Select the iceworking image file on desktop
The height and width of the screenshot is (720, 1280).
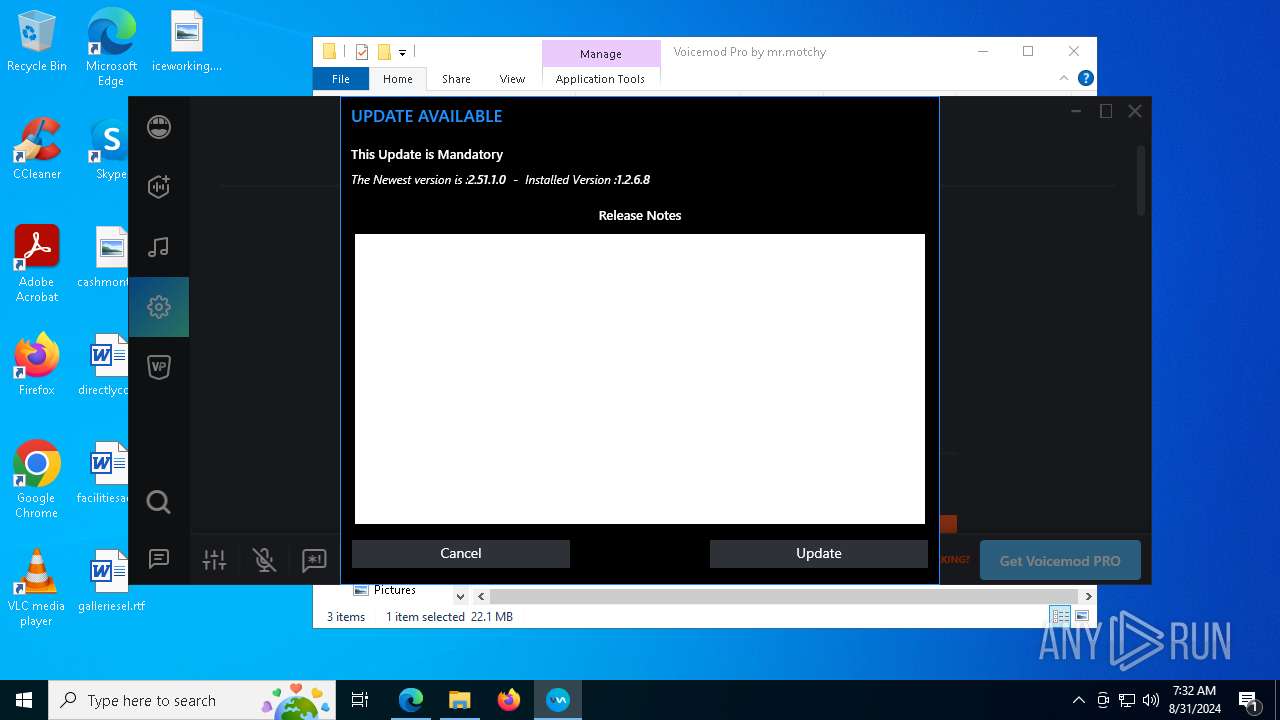click(x=186, y=42)
